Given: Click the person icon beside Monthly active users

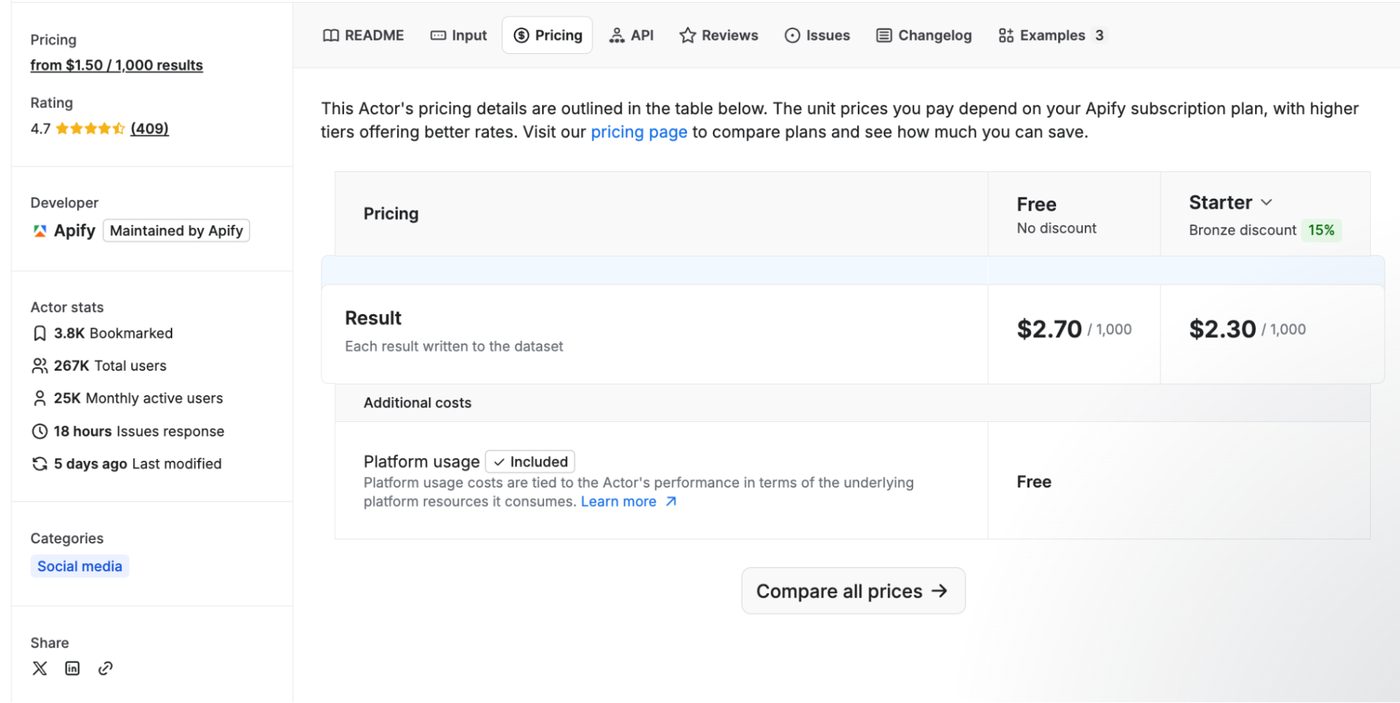Looking at the screenshot, I should click(40, 398).
